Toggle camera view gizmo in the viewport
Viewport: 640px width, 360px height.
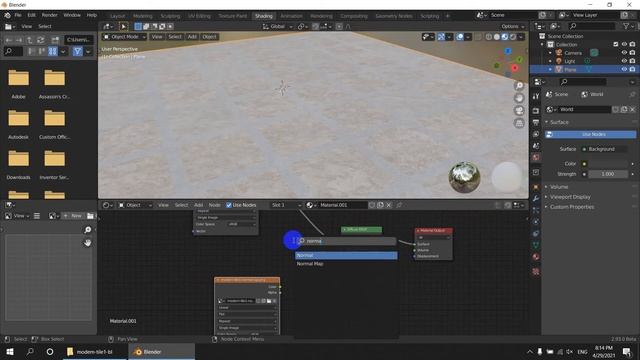point(519,110)
